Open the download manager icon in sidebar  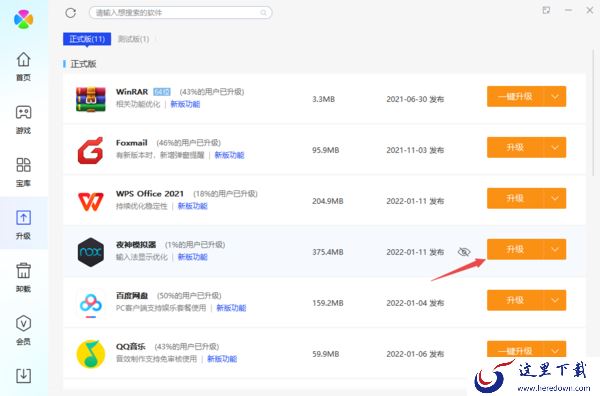23,375
